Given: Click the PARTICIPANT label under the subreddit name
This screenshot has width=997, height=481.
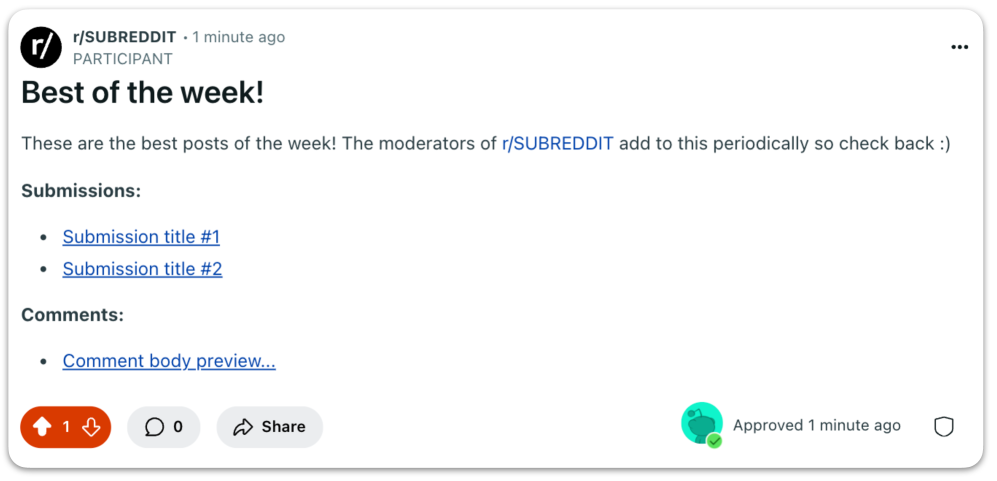Looking at the screenshot, I should click(x=122, y=59).
